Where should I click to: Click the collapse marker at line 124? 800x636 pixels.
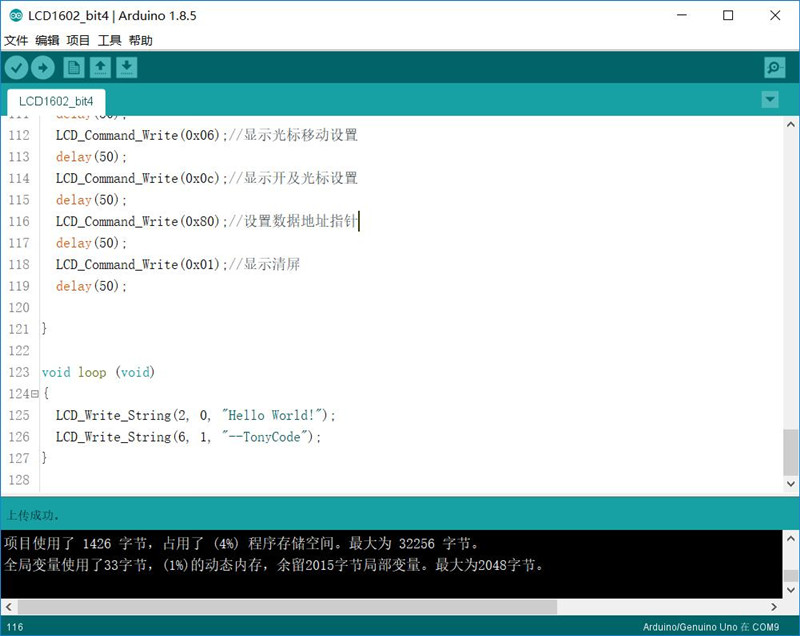[x=33, y=394]
